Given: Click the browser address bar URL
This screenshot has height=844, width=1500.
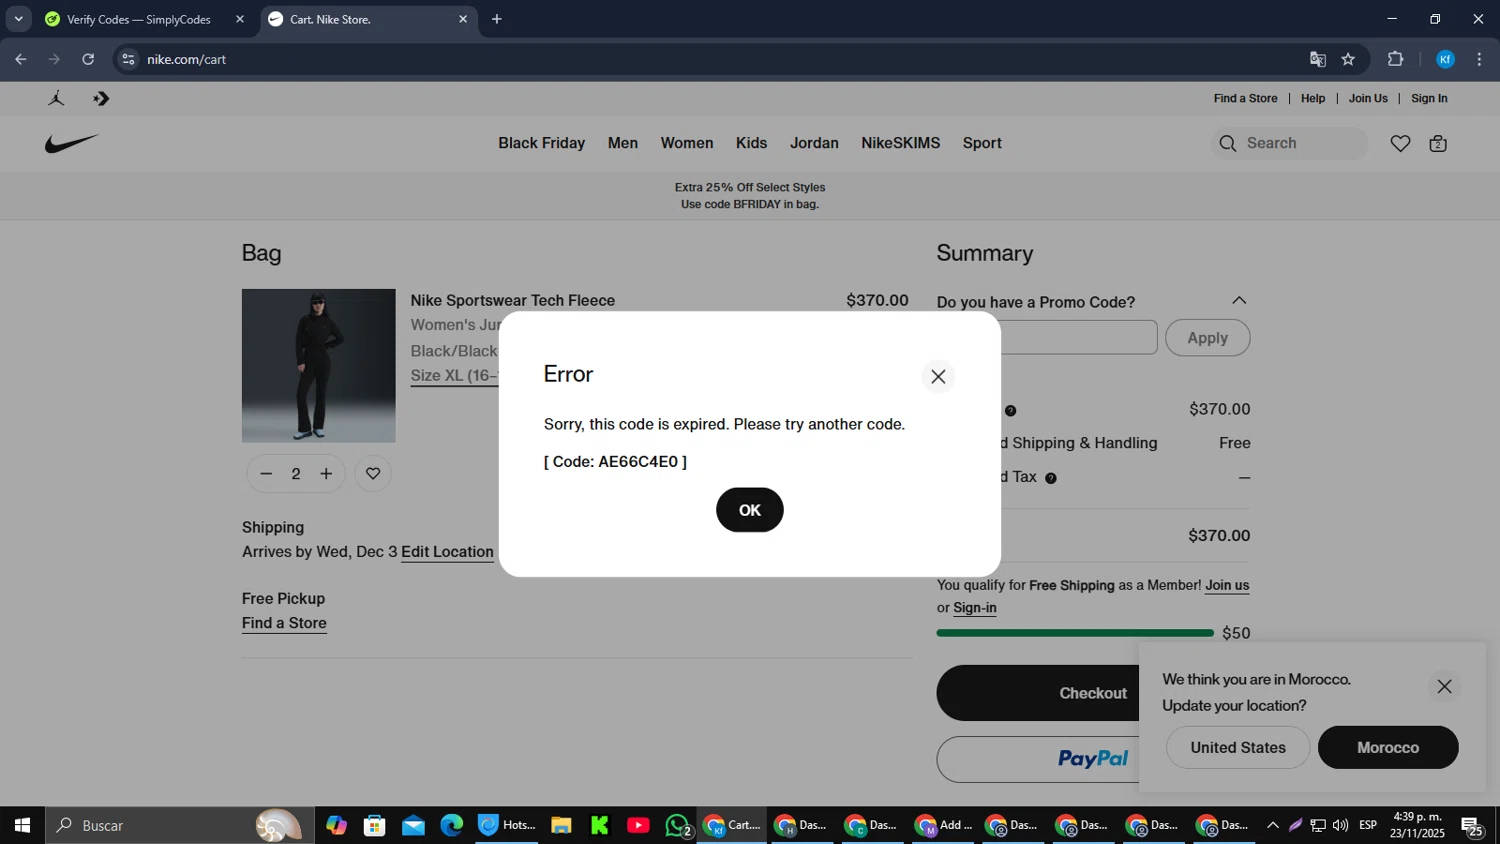Looking at the screenshot, I should pyautogui.click(x=187, y=59).
